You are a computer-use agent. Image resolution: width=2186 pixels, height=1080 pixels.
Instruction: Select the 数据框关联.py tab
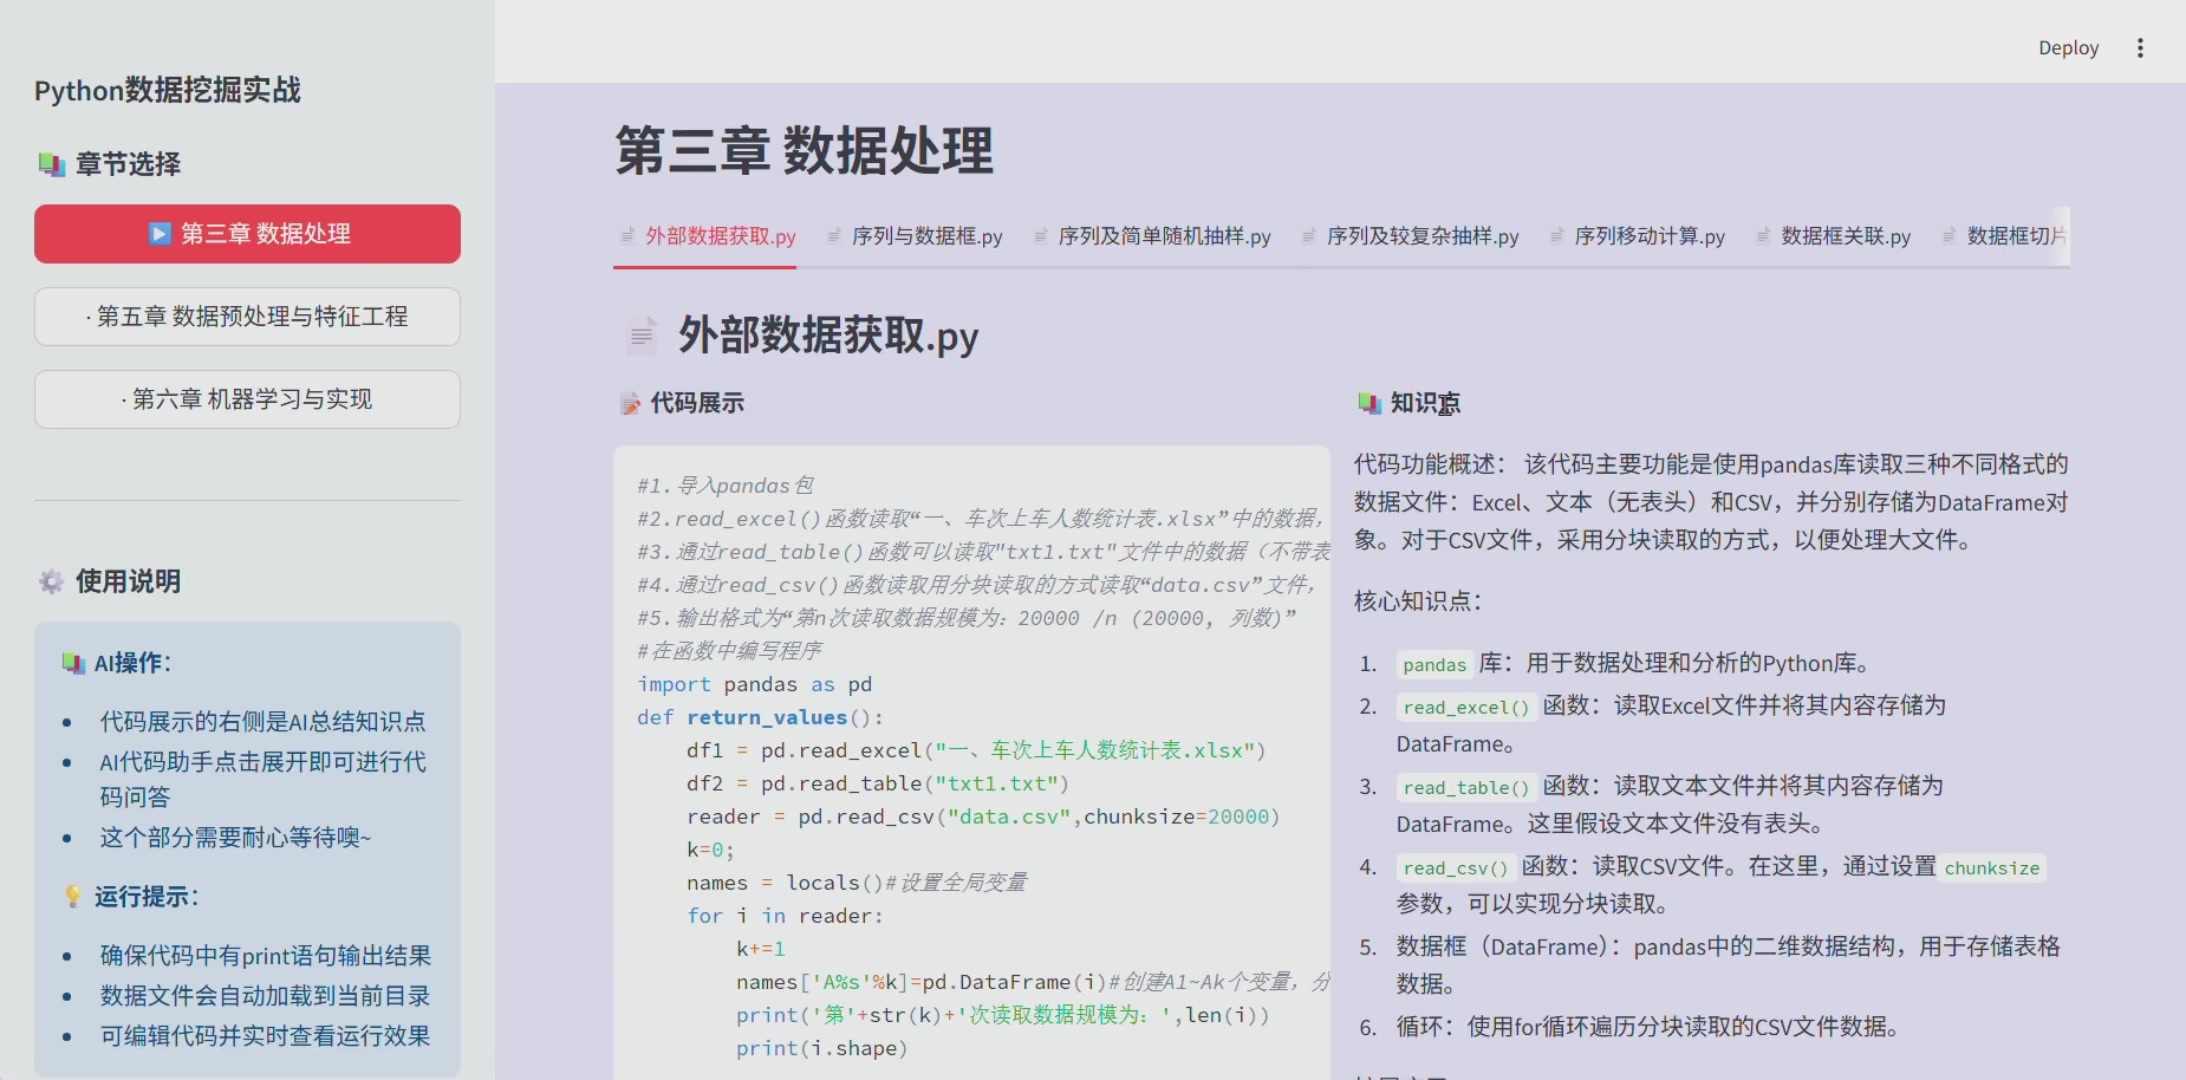pyautogui.click(x=1845, y=237)
